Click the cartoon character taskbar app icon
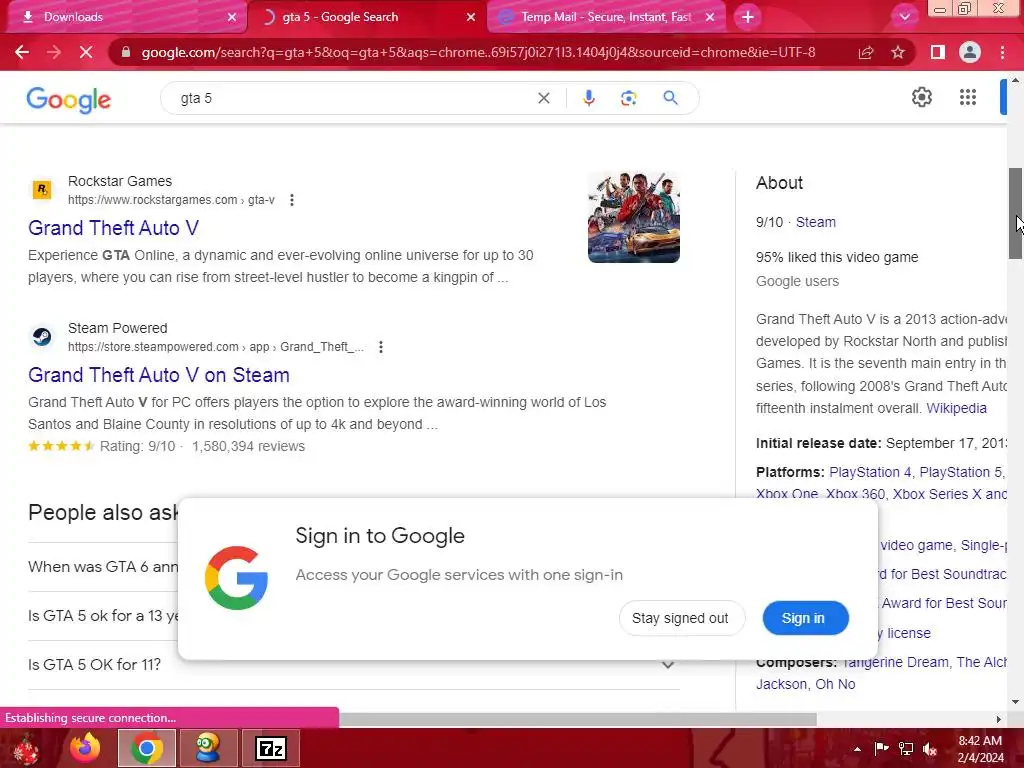The width and height of the screenshot is (1024, 768). (208, 748)
